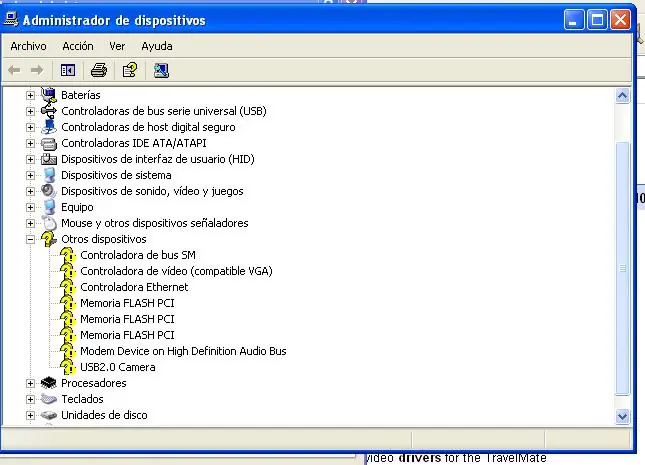Click the Unidades de disco drive icon
645x465 pixels.
click(49, 415)
